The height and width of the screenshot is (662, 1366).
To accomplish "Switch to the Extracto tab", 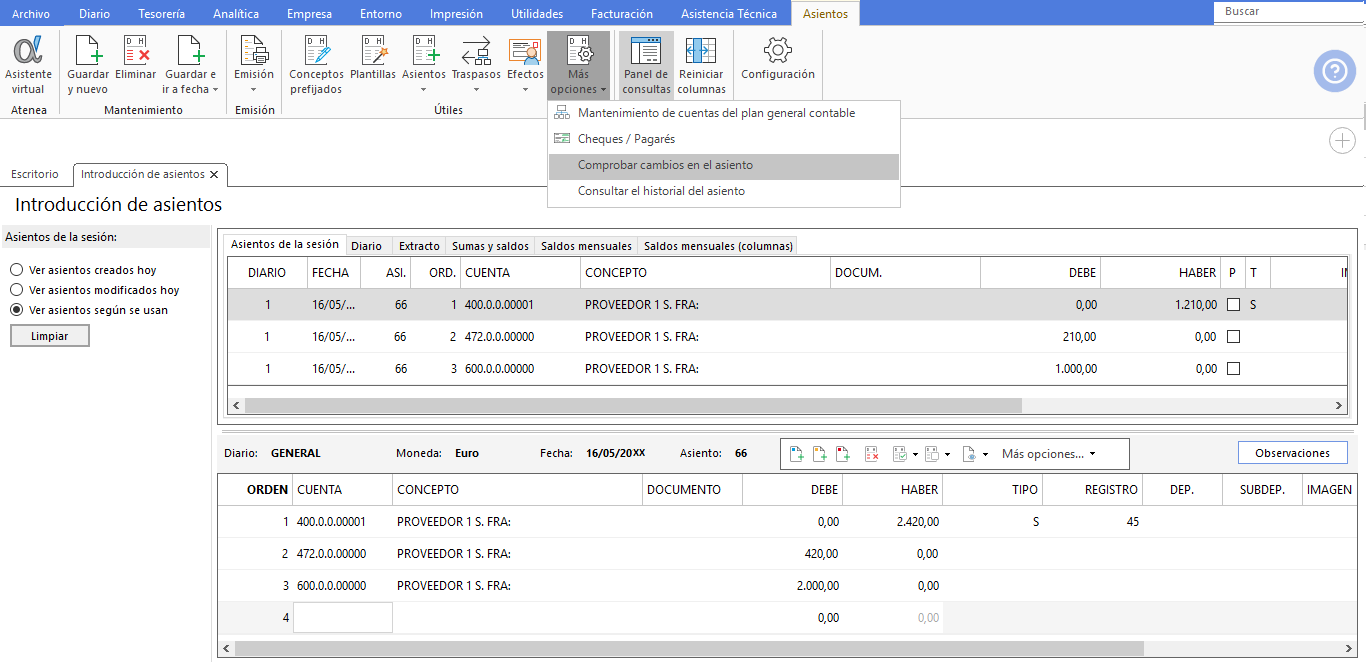I will click(419, 246).
